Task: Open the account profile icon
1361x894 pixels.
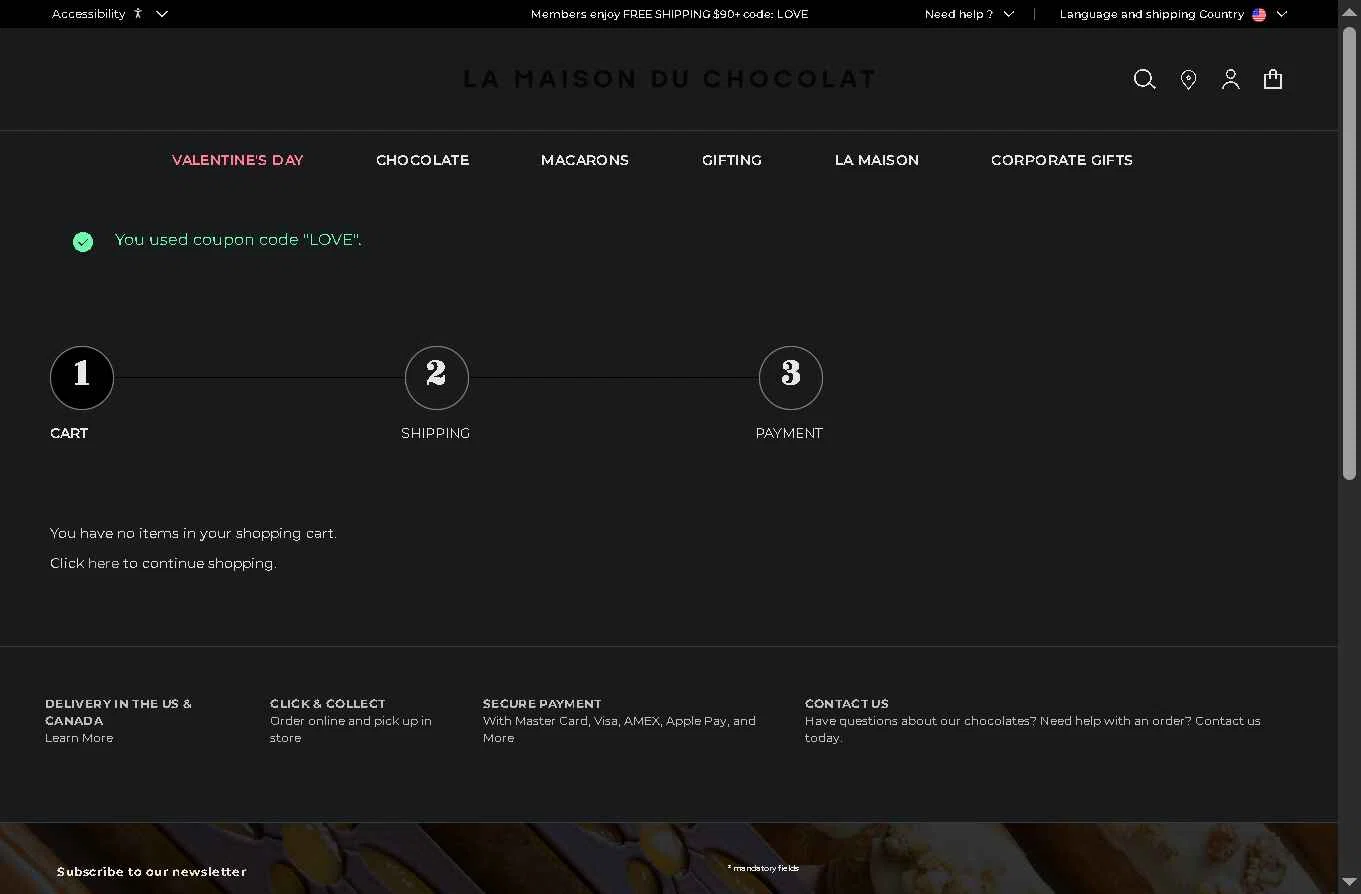Action: pyautogui.click(x=1231, y=80)
